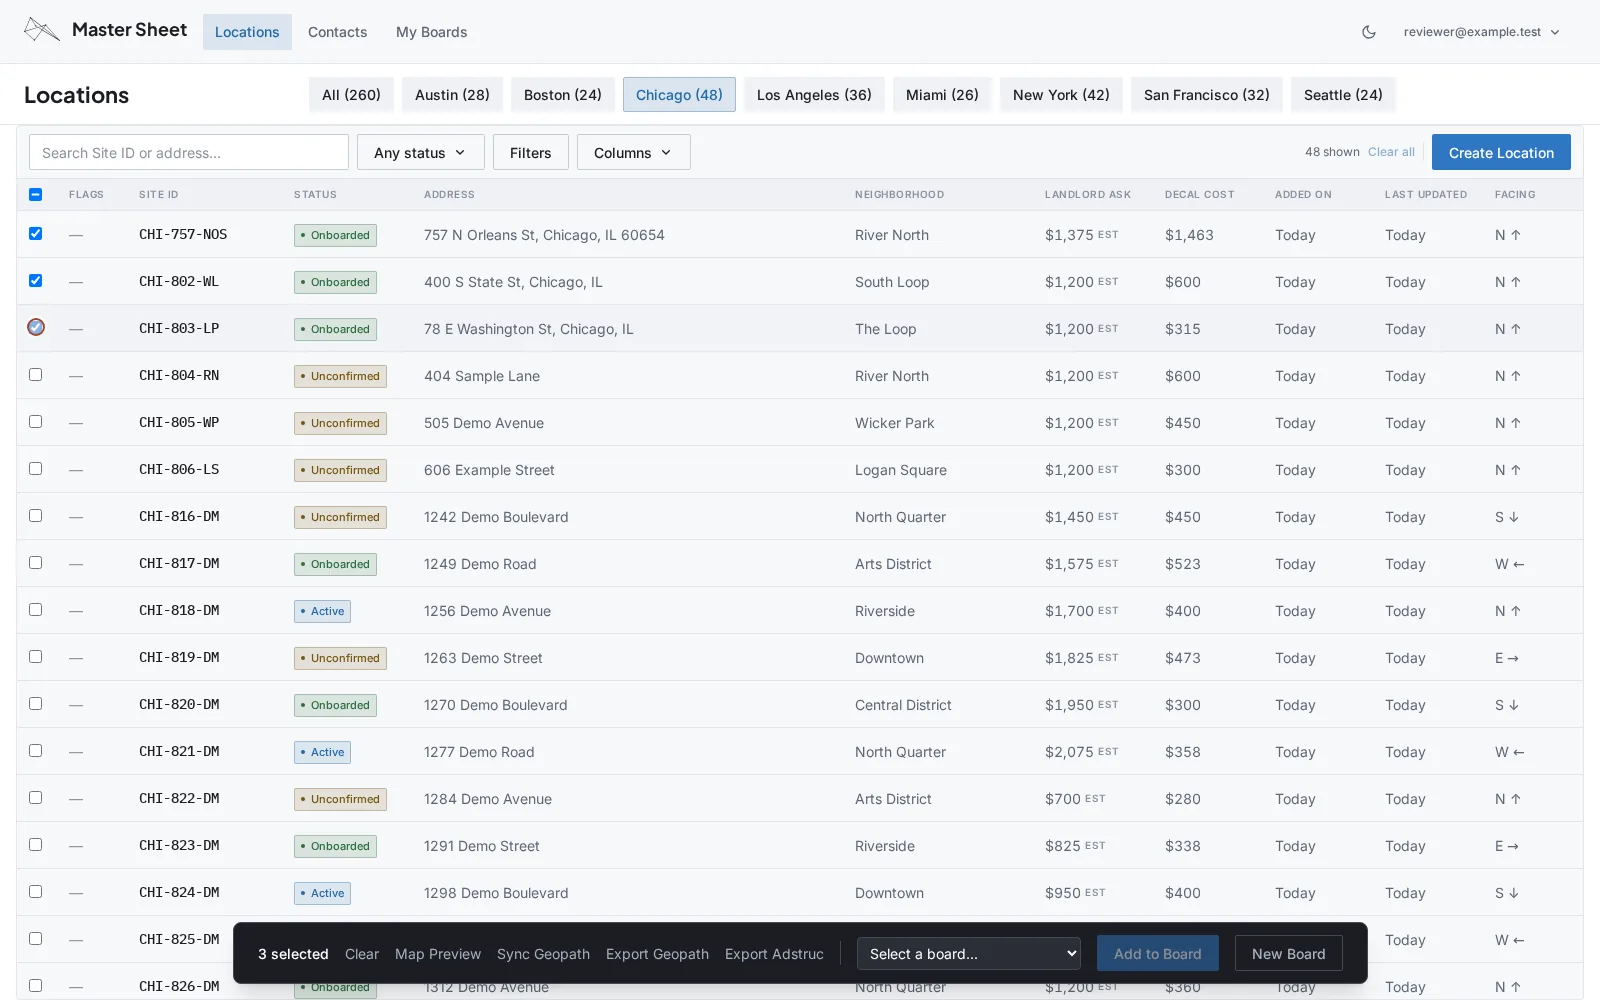Click Add to Board
1600x1000 pixels.
[x=1157, y=953]
